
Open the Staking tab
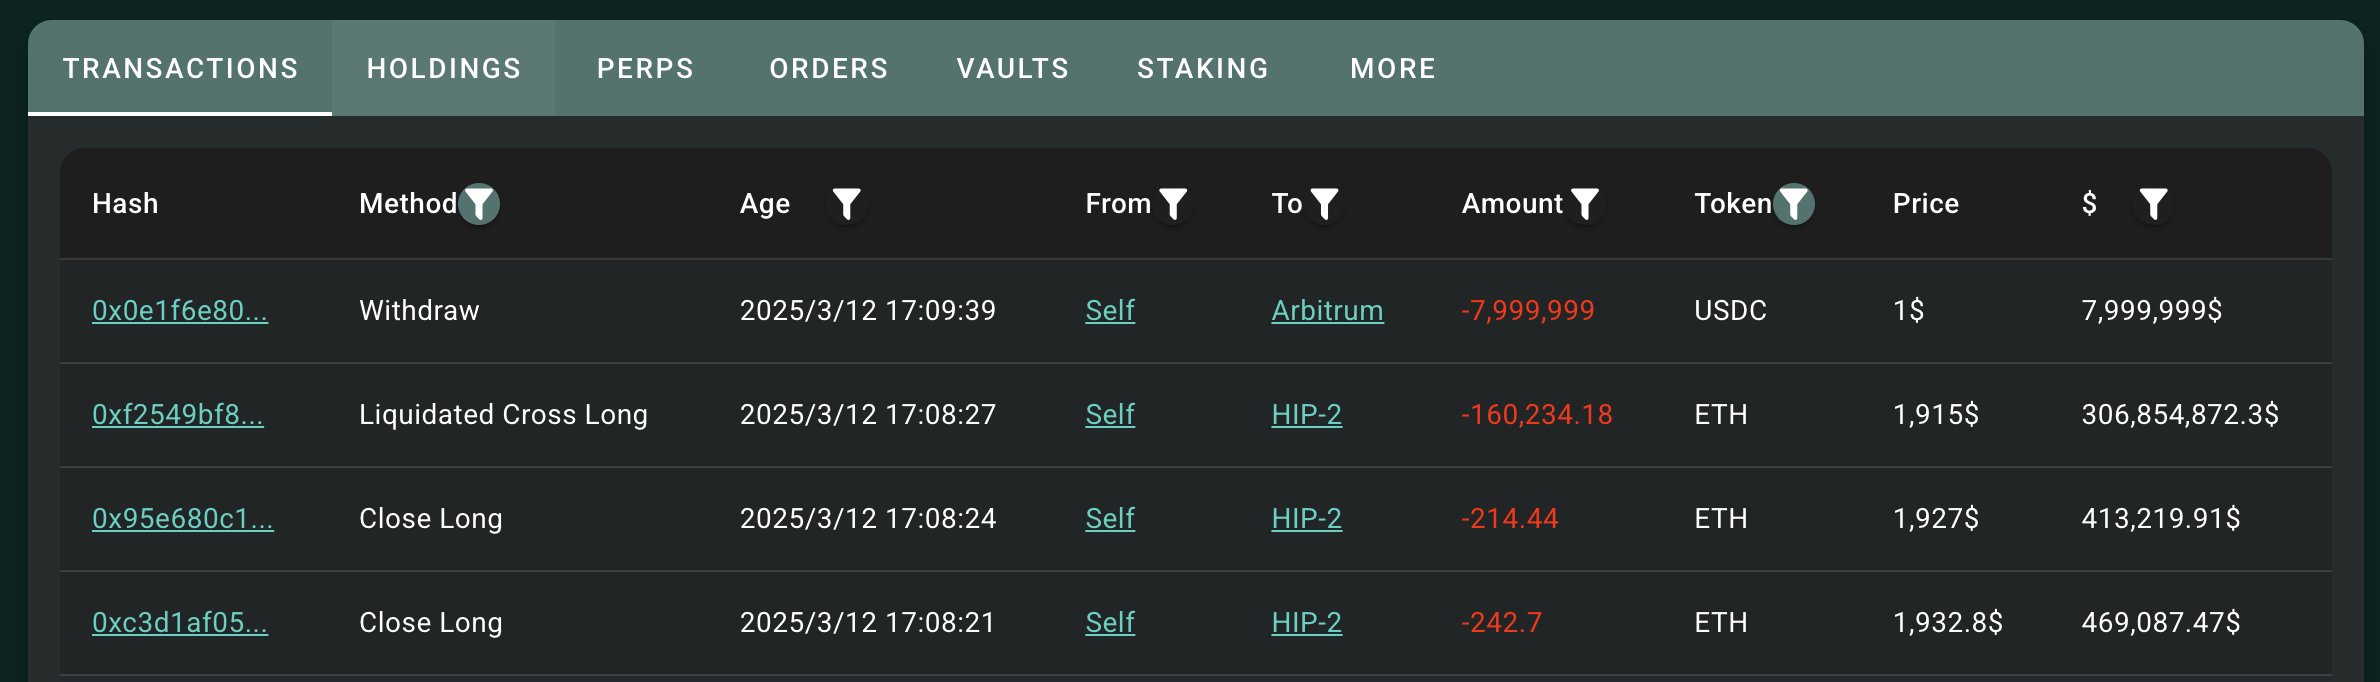click(1203, 68)
